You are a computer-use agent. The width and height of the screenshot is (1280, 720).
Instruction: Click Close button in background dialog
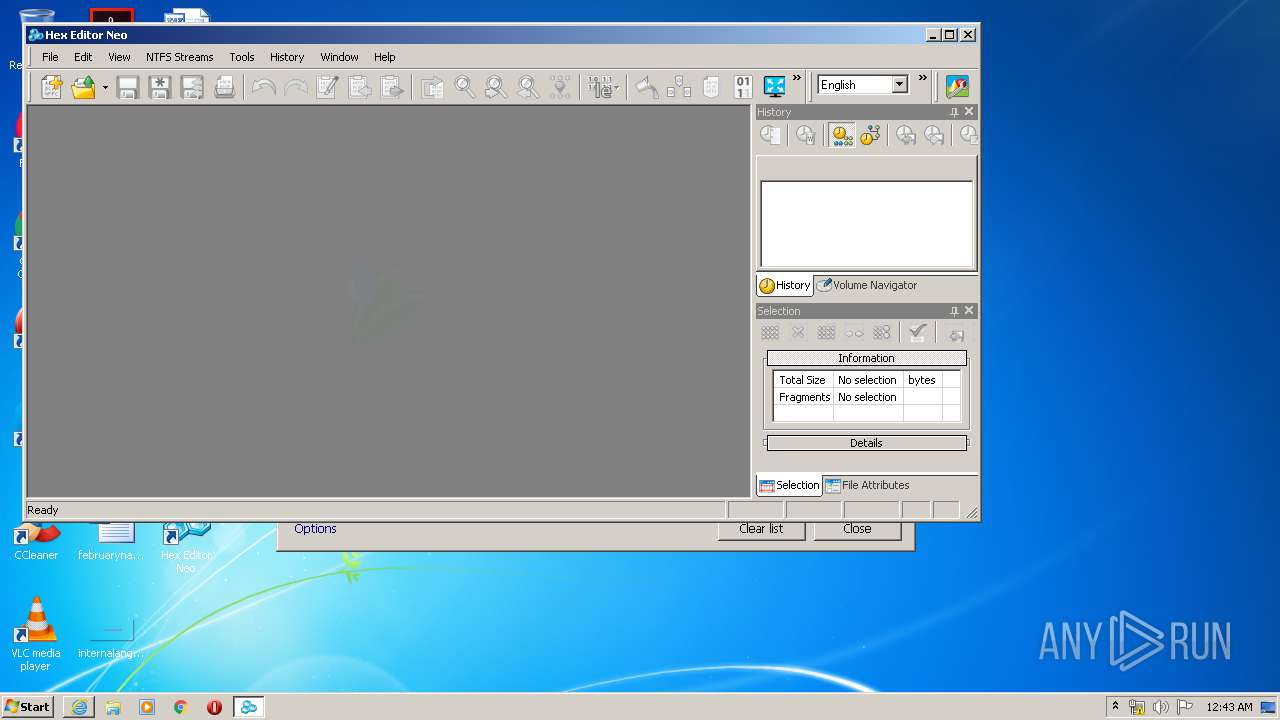click(x=857, y=529)
